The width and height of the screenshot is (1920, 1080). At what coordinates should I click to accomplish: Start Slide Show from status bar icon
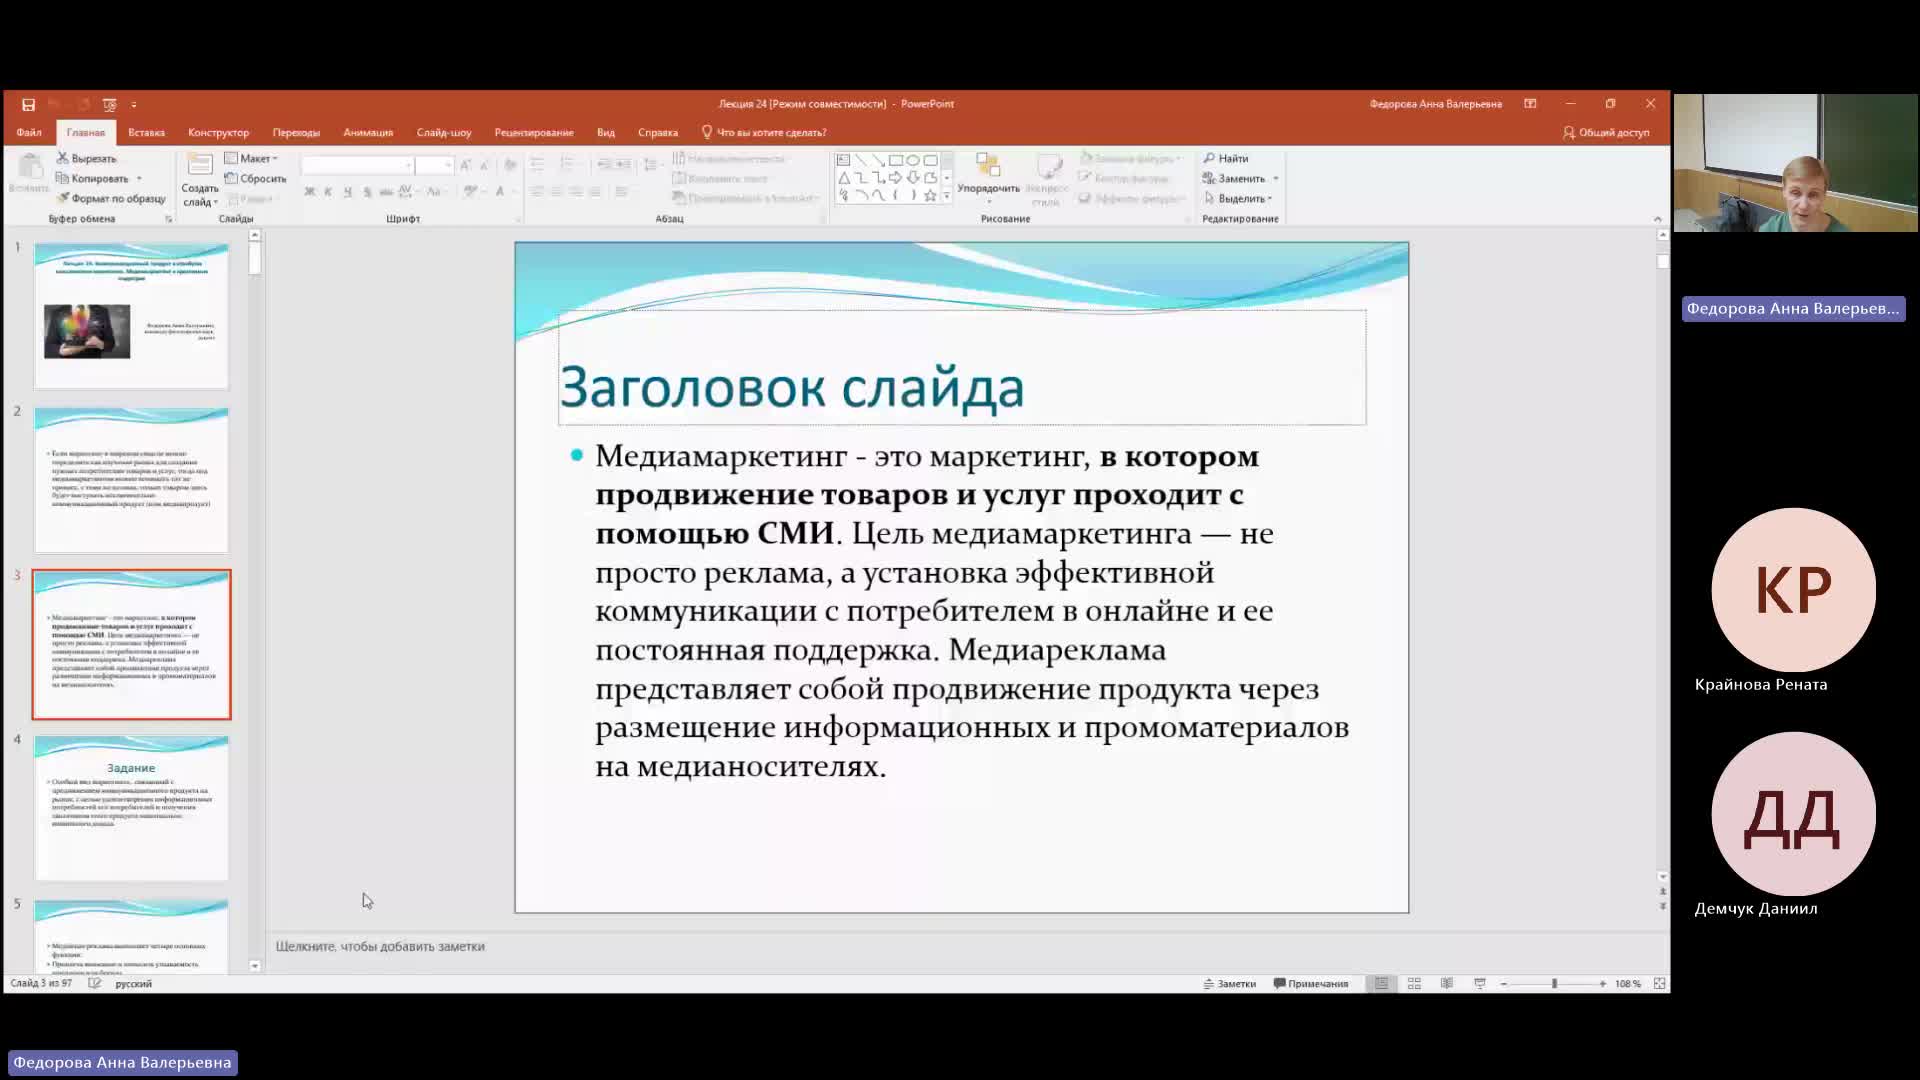click(x=1480, y=984)
